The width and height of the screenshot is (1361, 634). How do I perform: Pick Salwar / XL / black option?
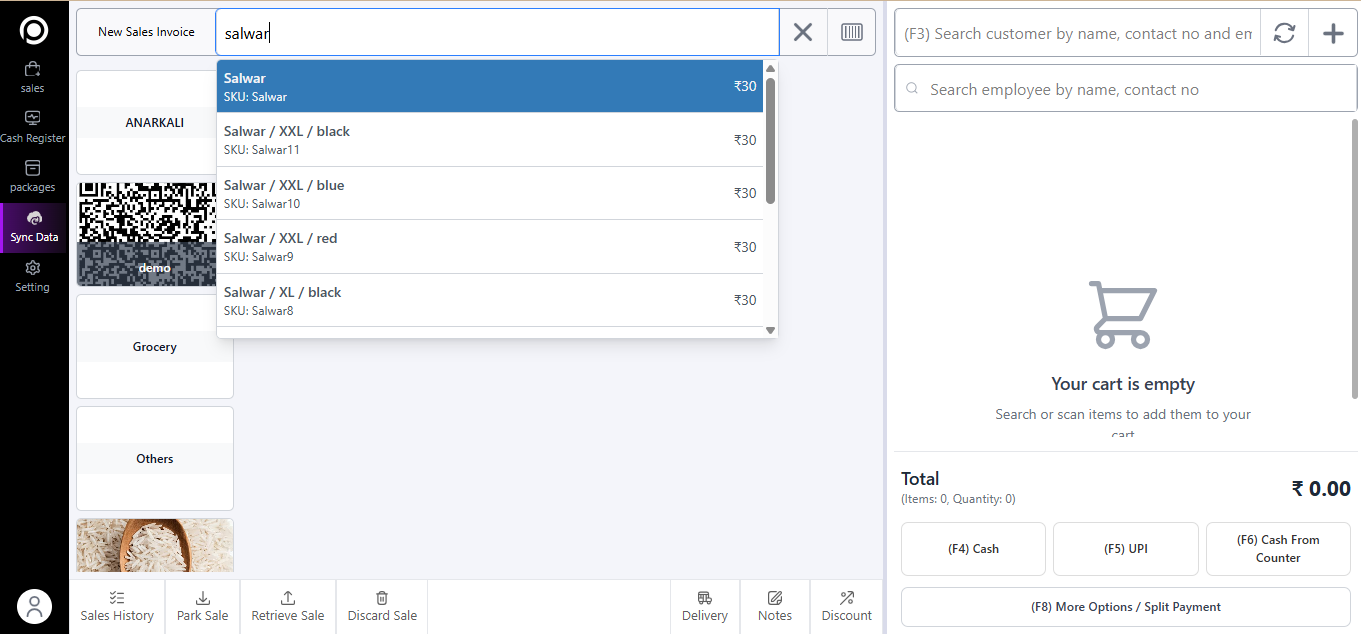[x=490, y=300]
